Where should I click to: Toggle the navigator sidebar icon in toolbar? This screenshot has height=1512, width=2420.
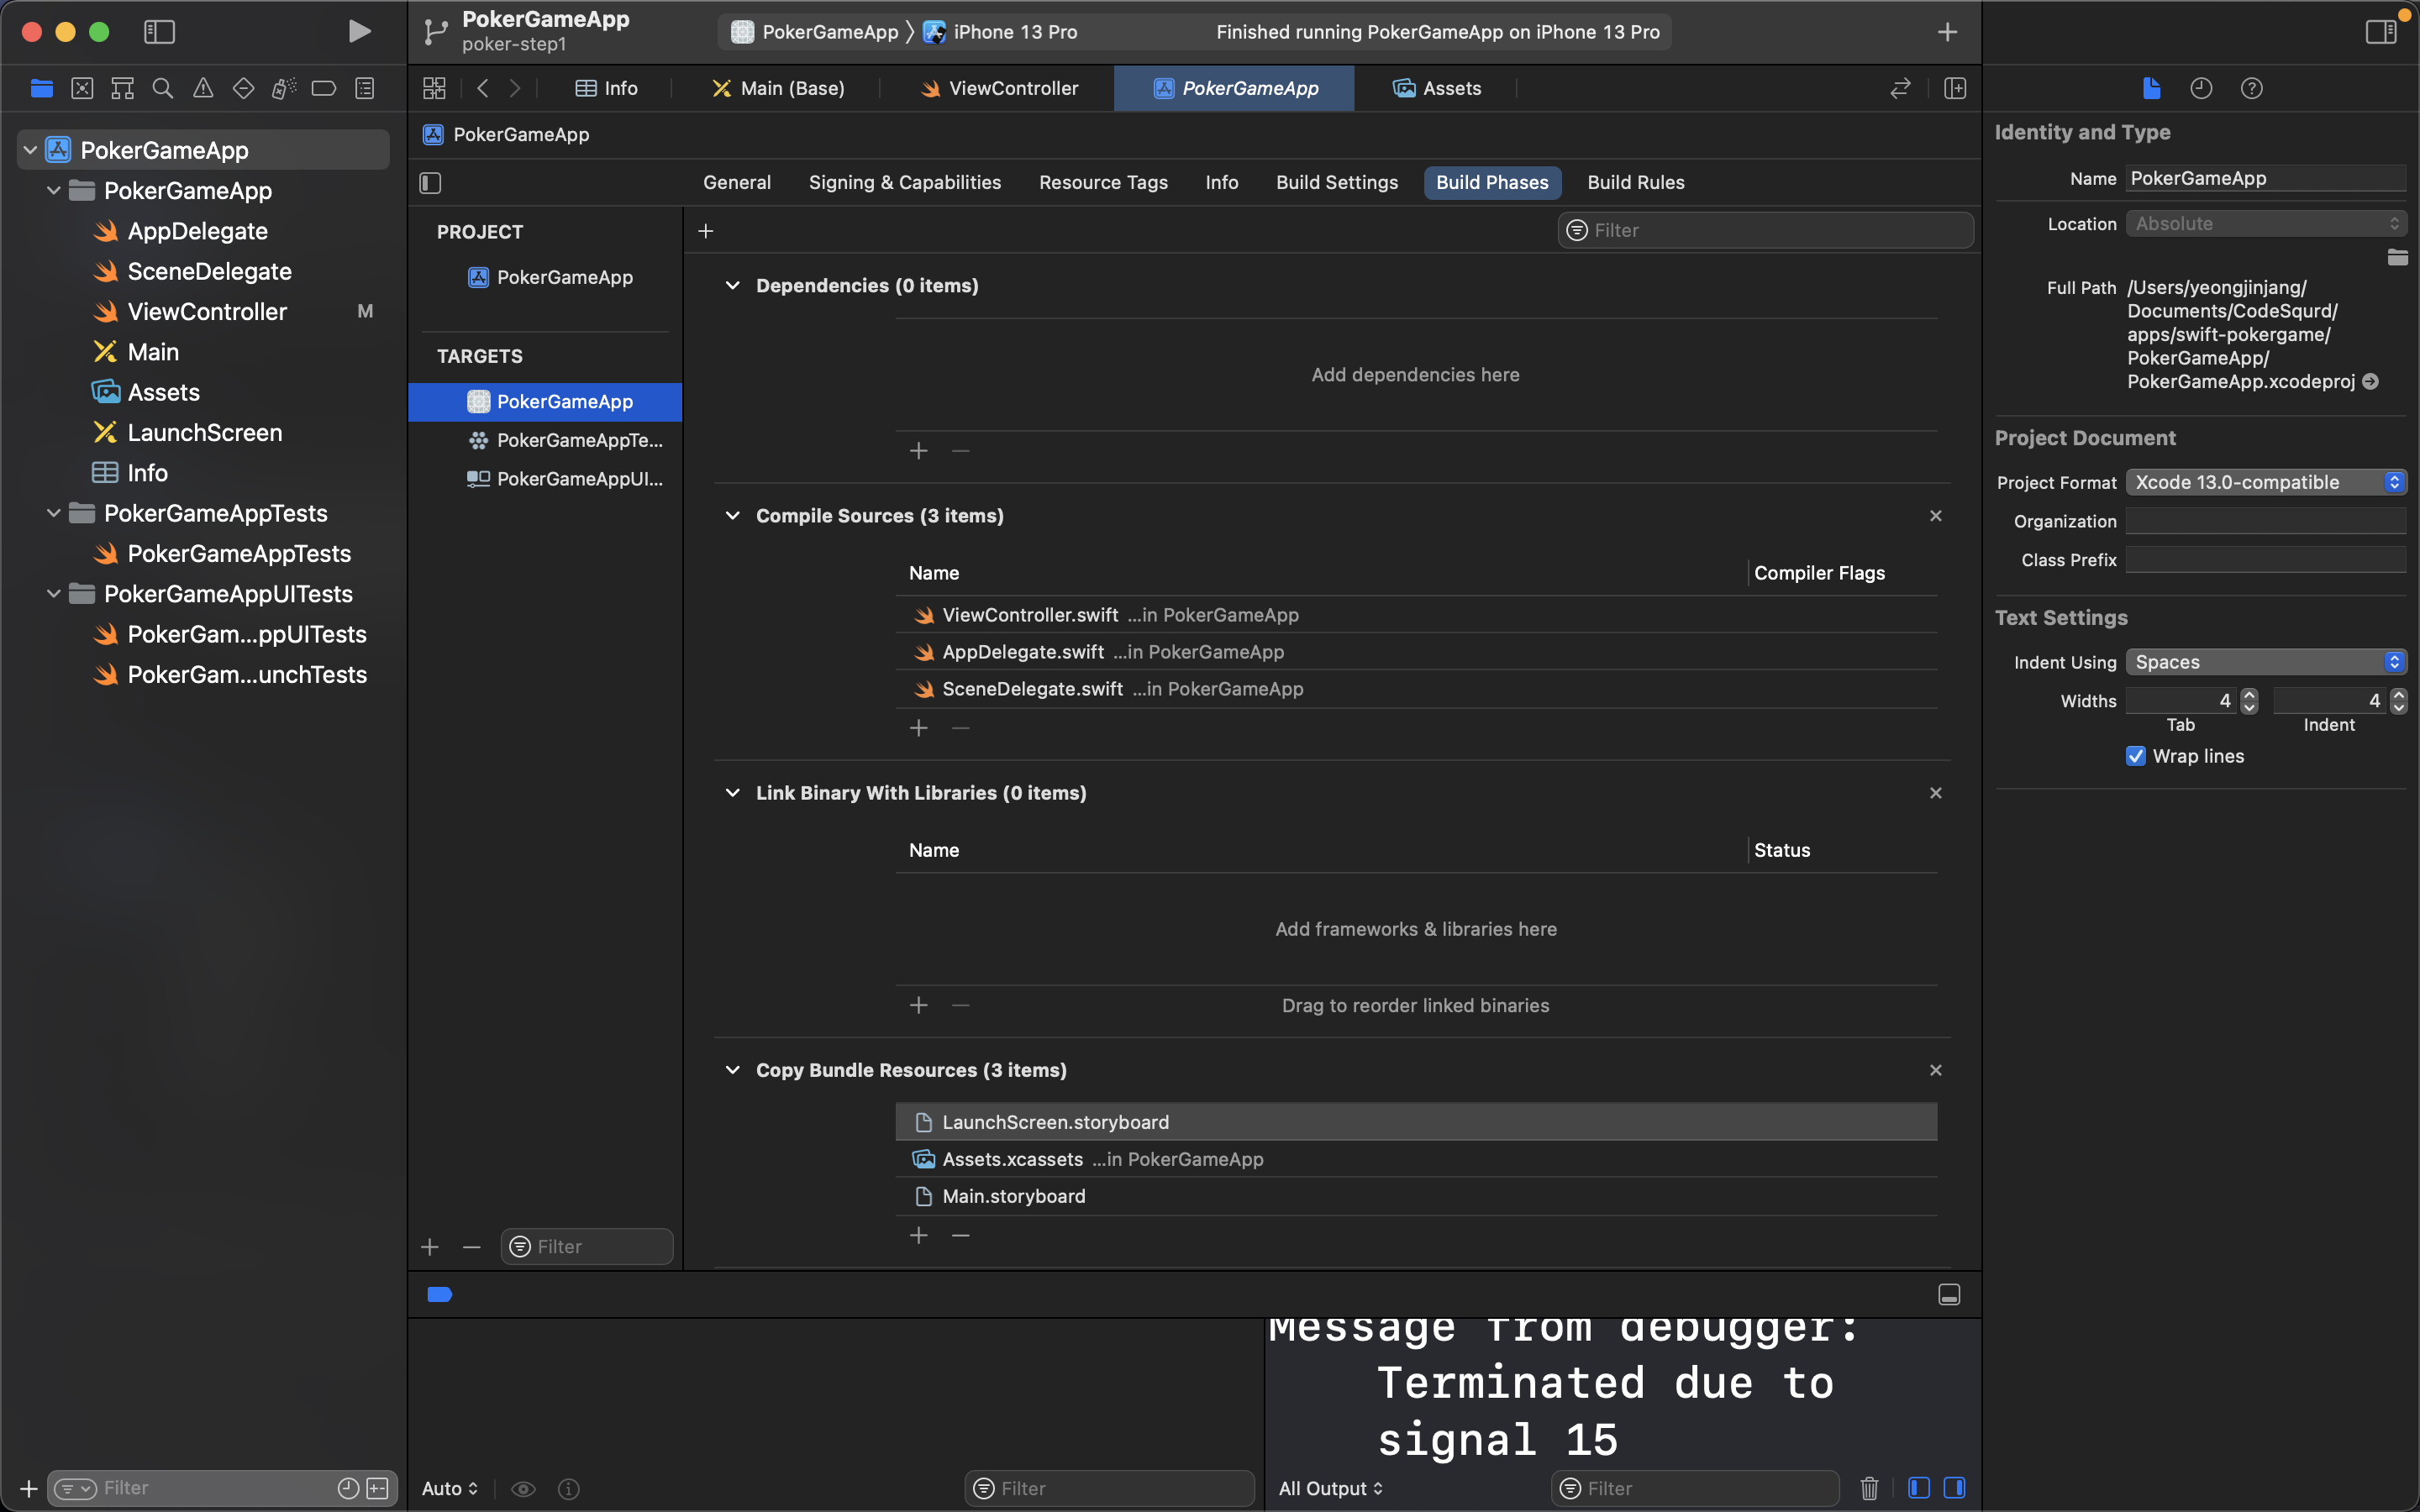tap(159, 32)
